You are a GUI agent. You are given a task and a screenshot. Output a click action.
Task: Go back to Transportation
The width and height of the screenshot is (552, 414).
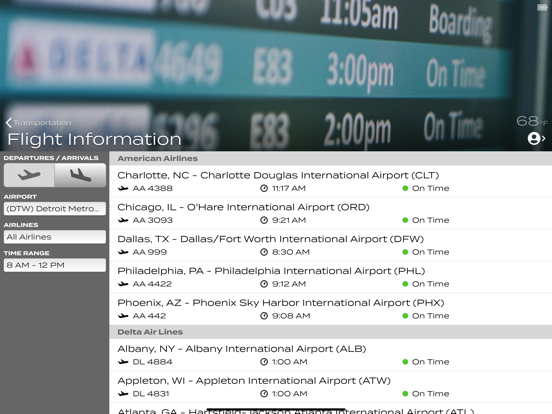(x=39, y=123)
